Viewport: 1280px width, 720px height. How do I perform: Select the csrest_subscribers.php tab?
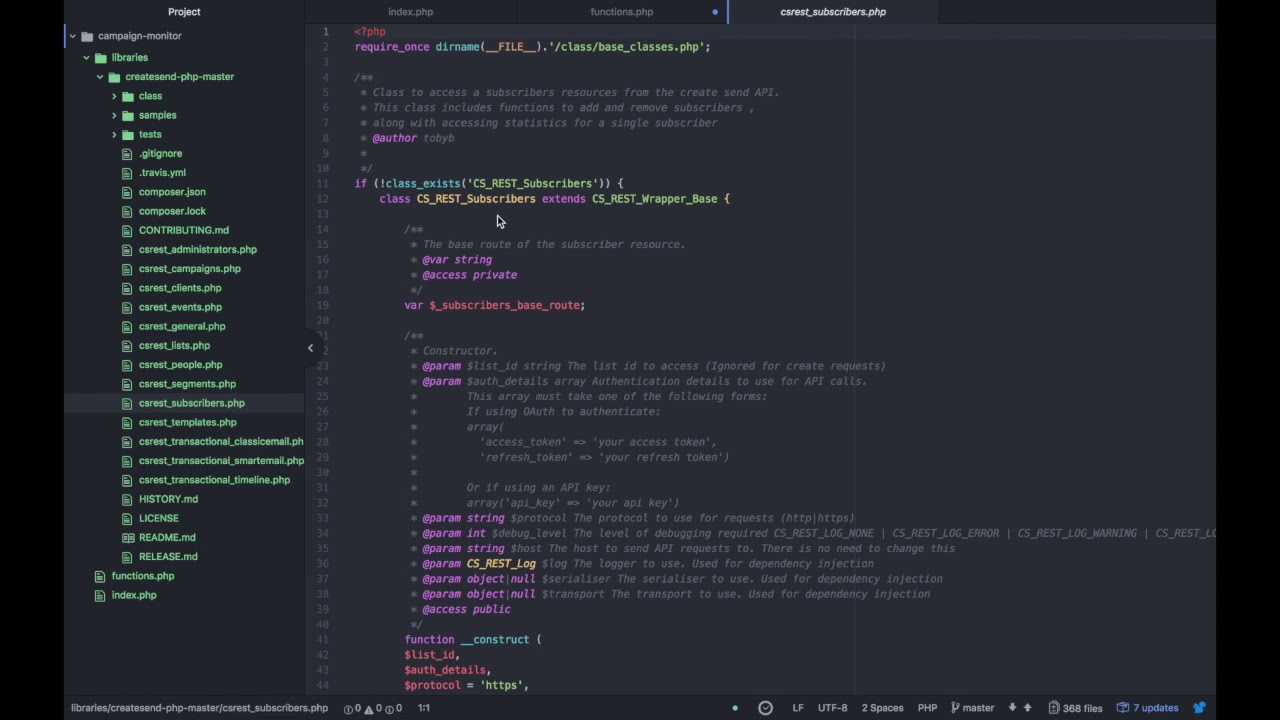click(833, 12)
